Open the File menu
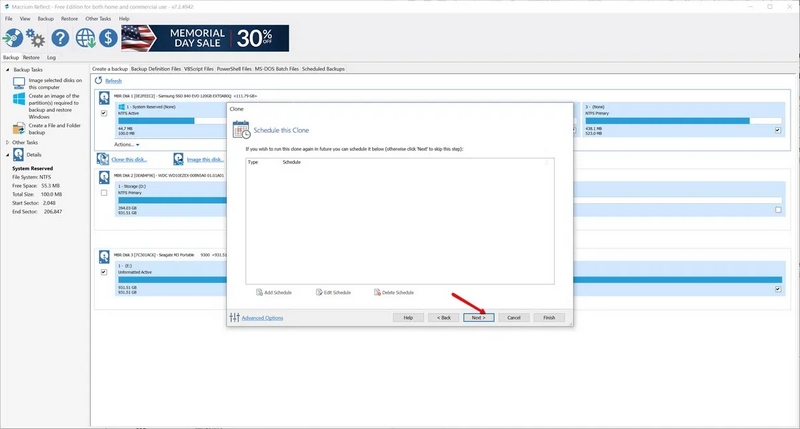Screen dimensions: 800x429 tap(9, 18)
